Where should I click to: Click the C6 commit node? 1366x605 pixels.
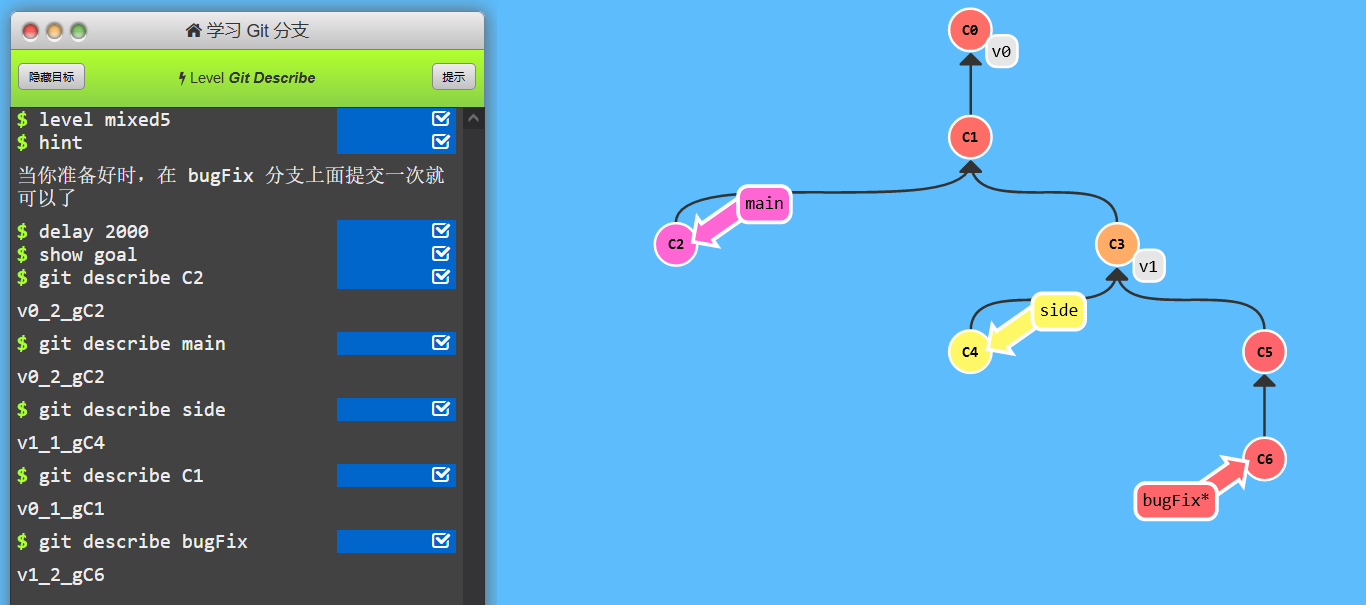1264,459
